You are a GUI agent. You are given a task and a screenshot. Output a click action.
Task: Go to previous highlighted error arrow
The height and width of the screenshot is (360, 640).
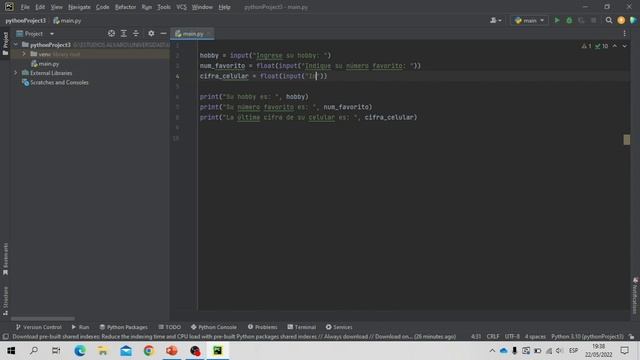pos(615,46)
